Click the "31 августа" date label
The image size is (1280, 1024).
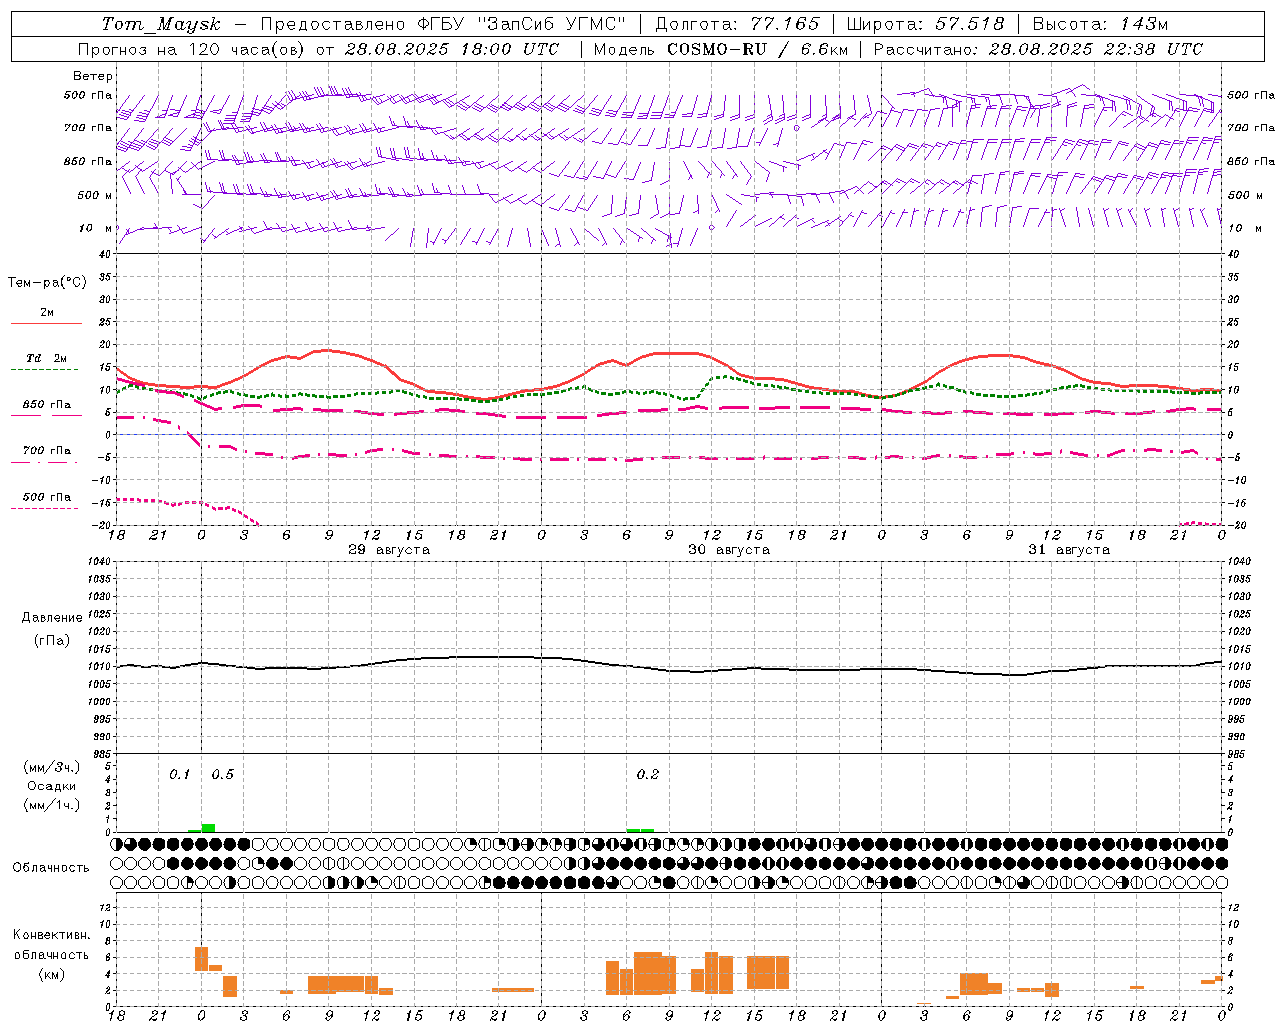point(1069,550)
